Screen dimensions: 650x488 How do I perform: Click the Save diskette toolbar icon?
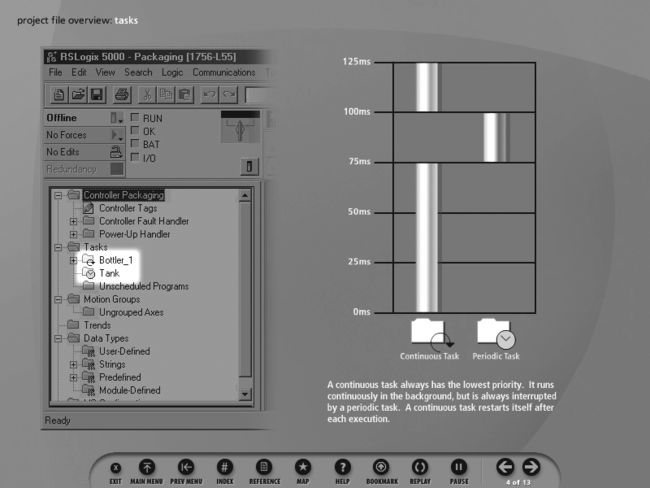point(97,95)
